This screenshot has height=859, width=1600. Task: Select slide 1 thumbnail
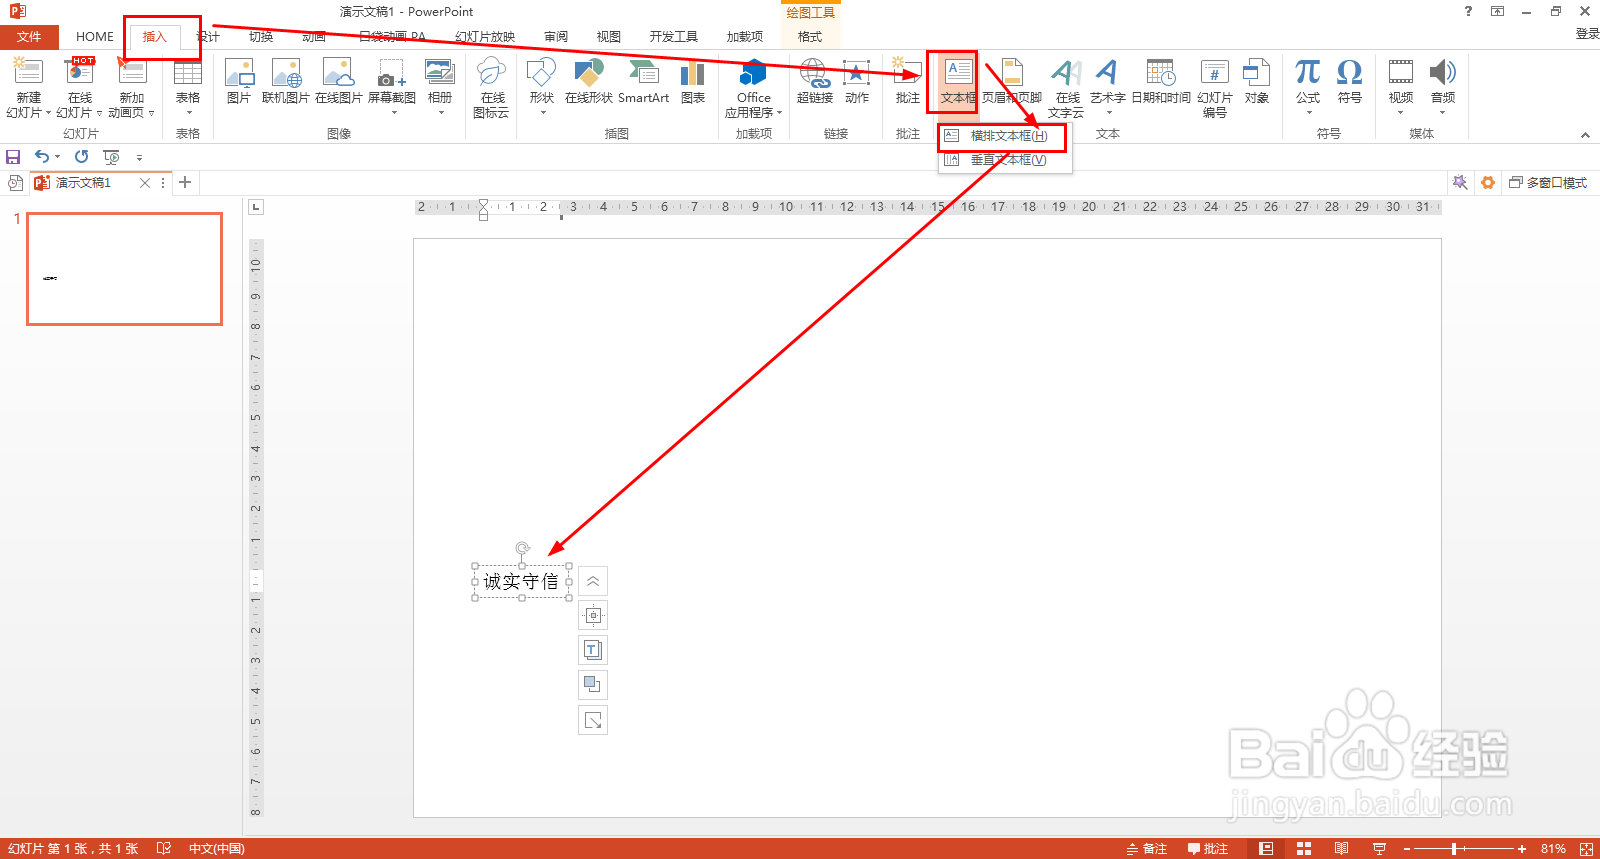(124, 269)
